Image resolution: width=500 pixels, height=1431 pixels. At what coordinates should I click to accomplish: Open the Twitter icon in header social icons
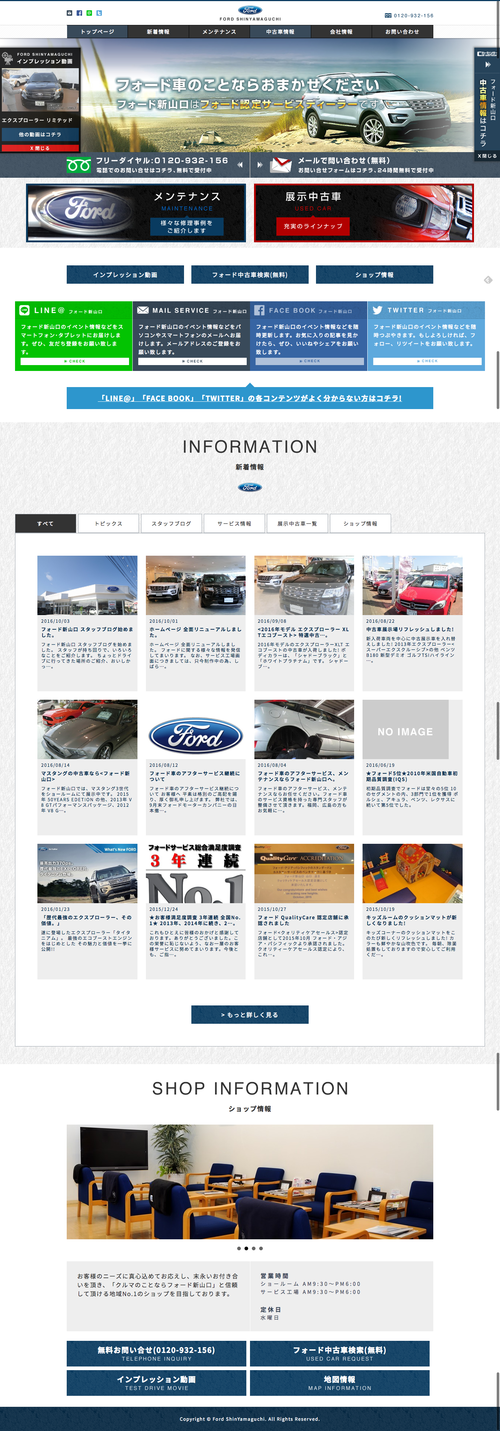click(x=99, y=13)
